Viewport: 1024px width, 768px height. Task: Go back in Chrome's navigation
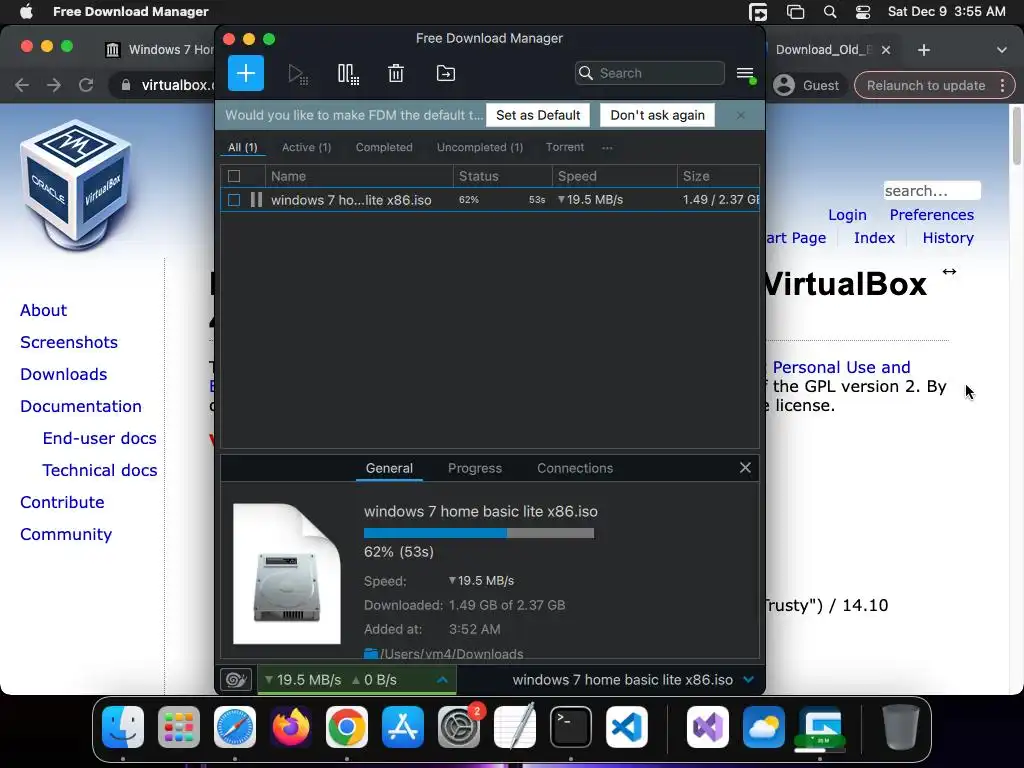[22, 85]
